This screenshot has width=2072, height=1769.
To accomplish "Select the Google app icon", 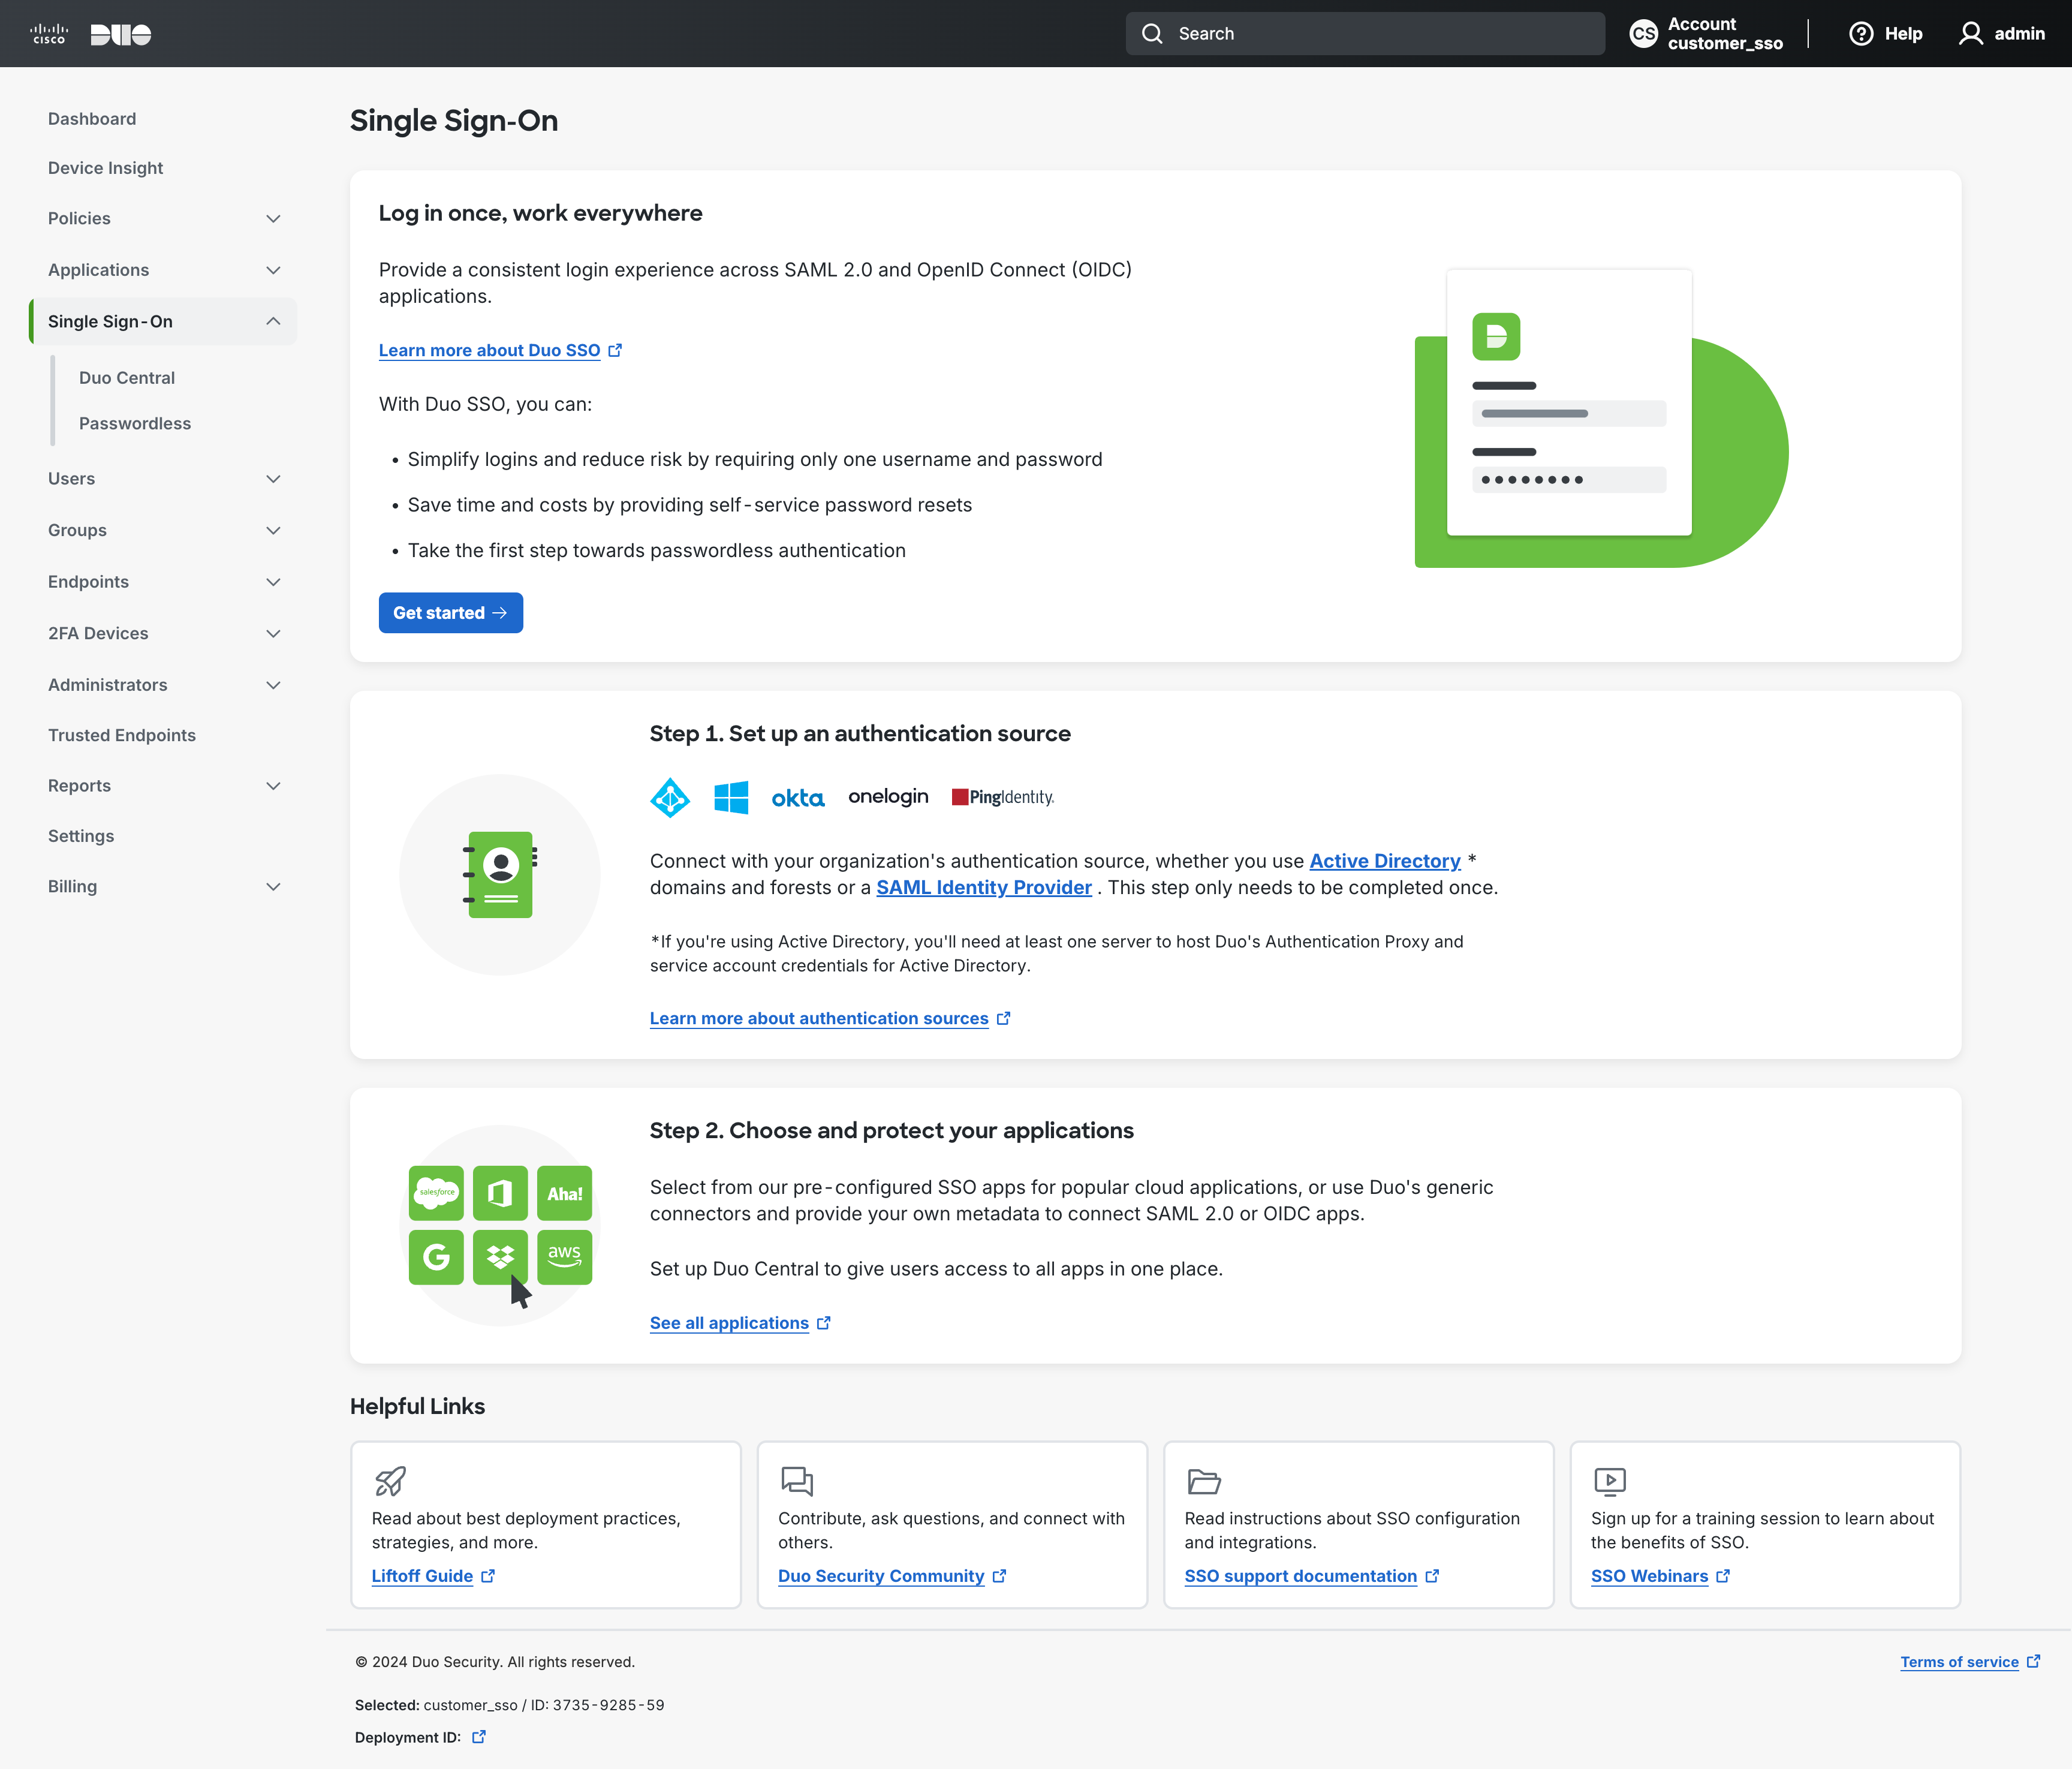I will pos(436,1257).
